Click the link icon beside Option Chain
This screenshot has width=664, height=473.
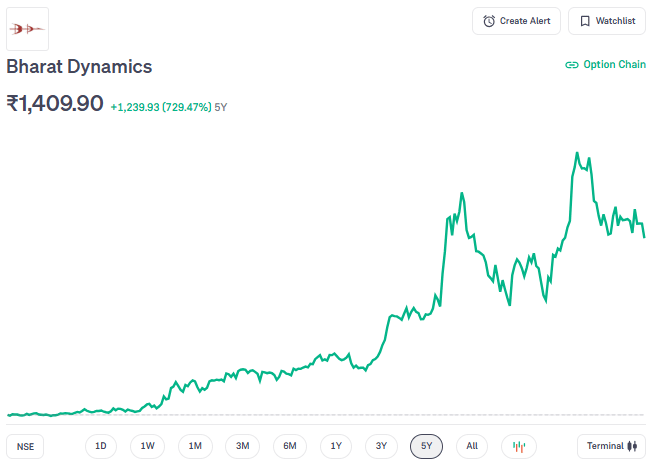[572, 65]
